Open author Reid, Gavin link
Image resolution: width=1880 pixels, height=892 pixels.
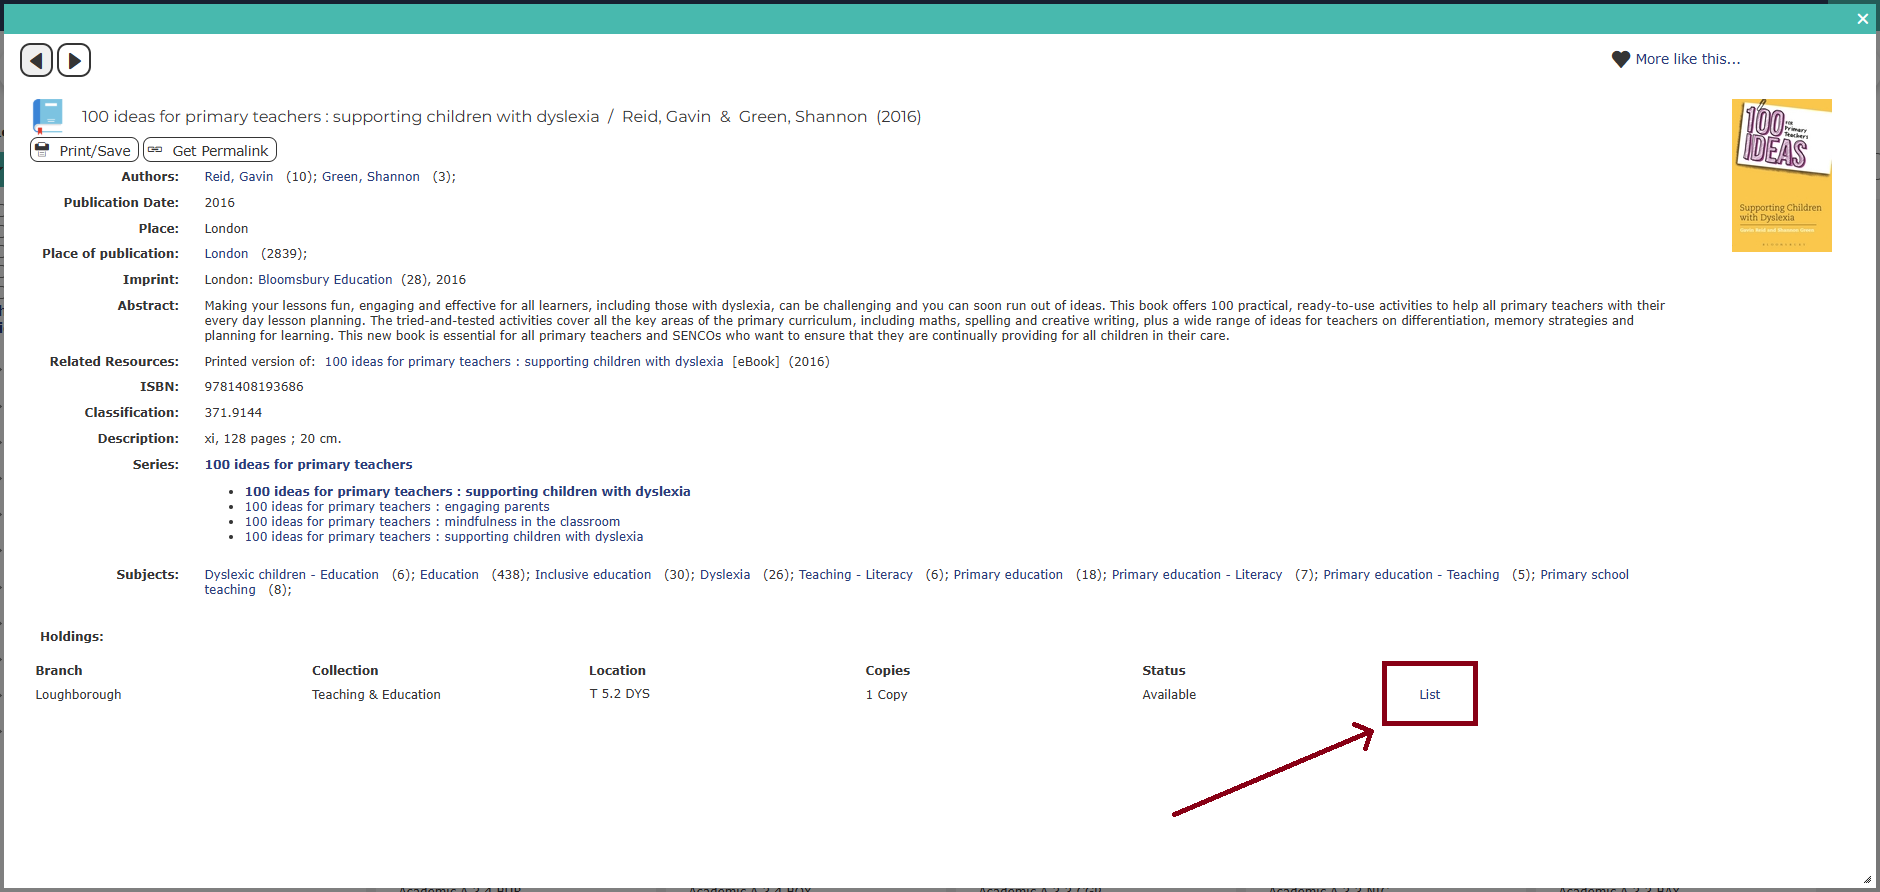coord(238,177)
